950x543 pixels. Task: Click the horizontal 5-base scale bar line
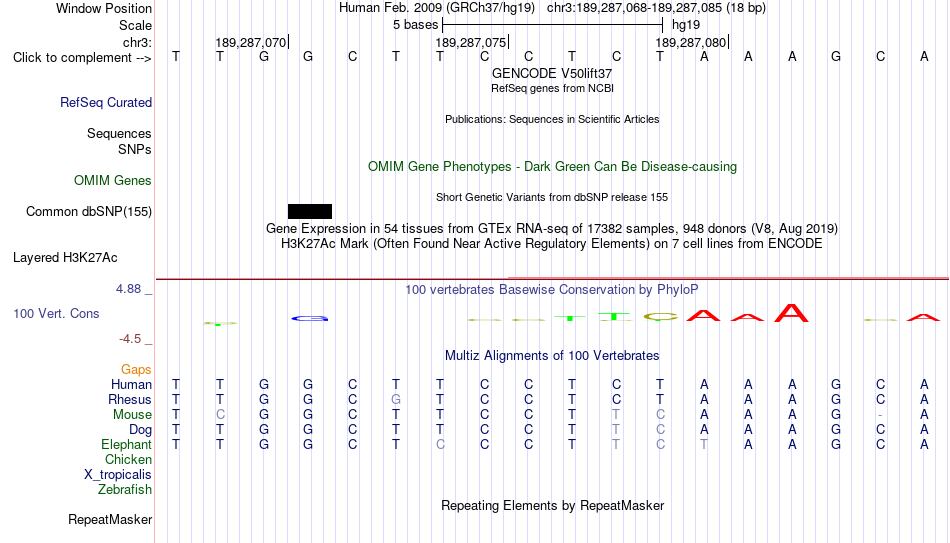pos(553,25)
